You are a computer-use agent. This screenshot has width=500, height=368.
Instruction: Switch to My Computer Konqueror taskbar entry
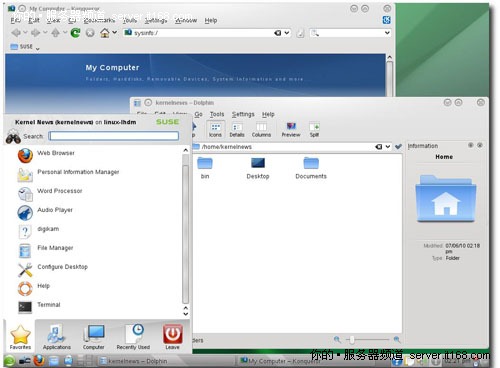[279, 361]
